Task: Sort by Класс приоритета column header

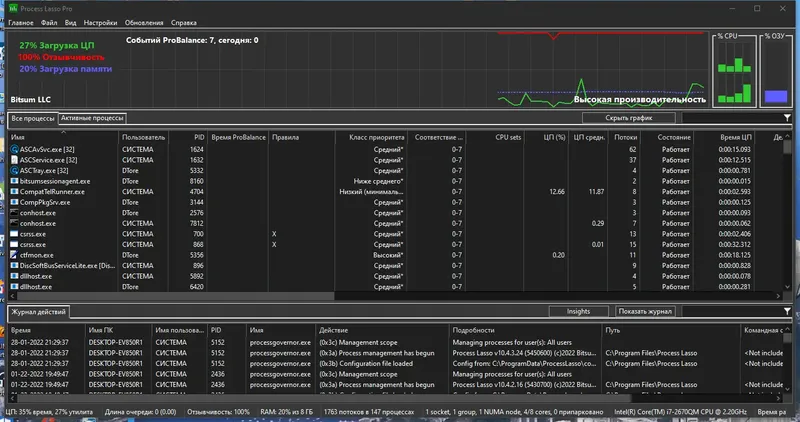Action: 371,137
